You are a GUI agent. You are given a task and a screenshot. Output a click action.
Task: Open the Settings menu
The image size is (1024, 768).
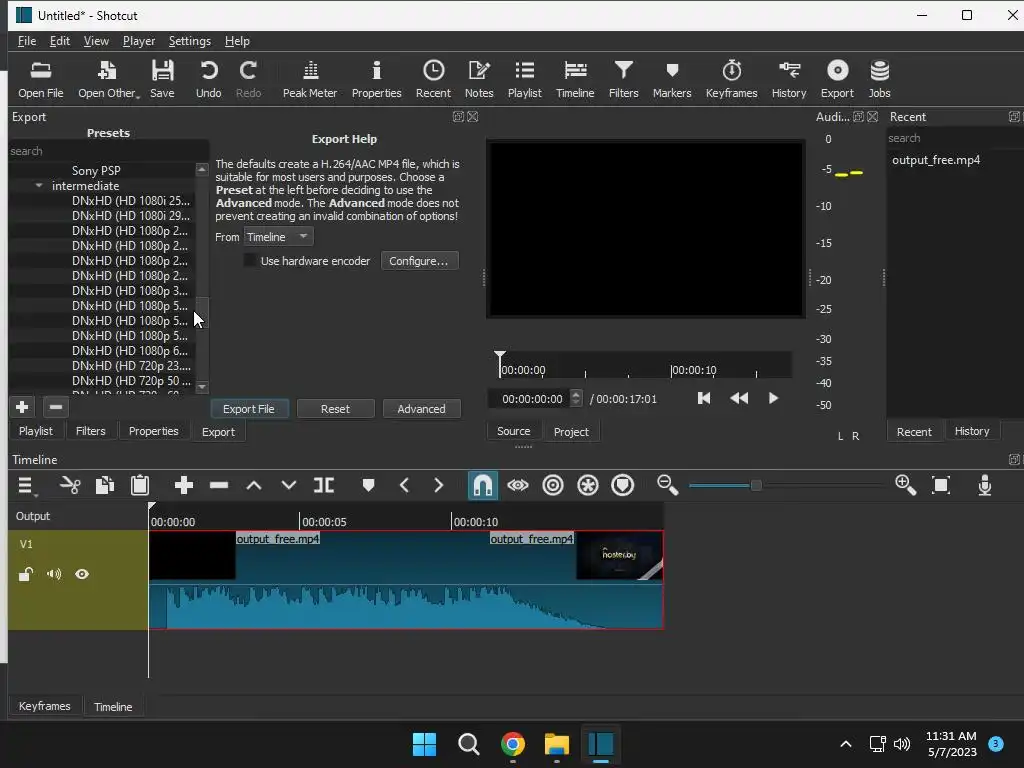(189, 41)
